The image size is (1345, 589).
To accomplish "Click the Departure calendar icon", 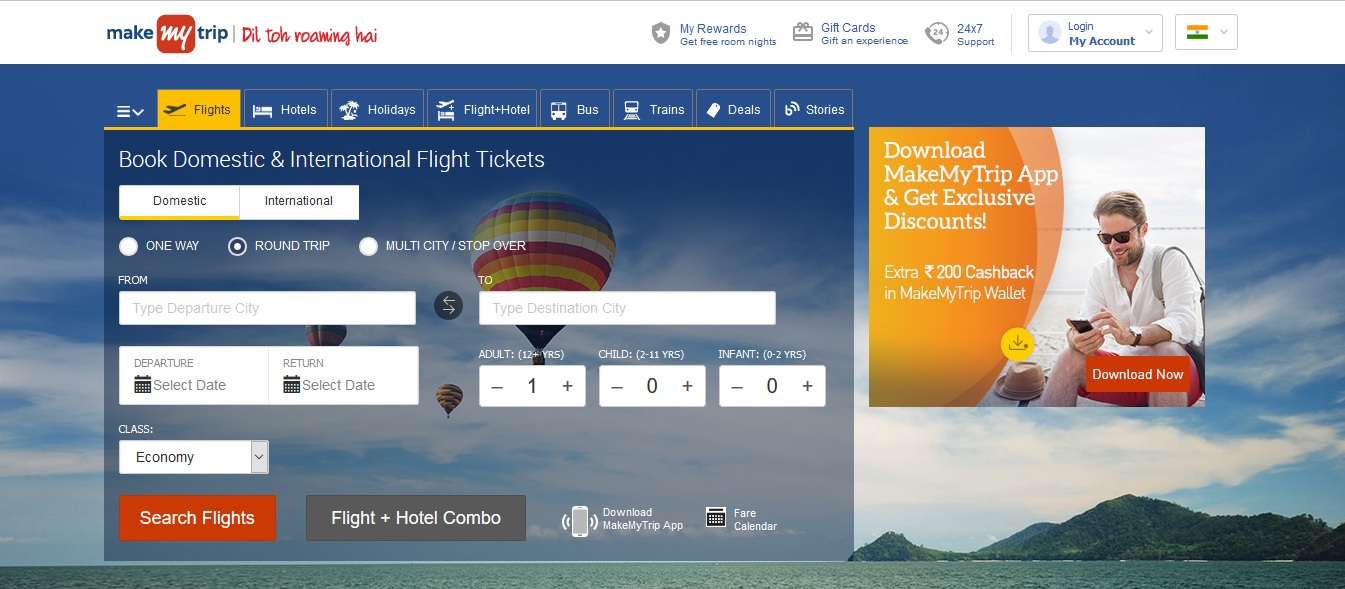I will (x=142, y=384).
